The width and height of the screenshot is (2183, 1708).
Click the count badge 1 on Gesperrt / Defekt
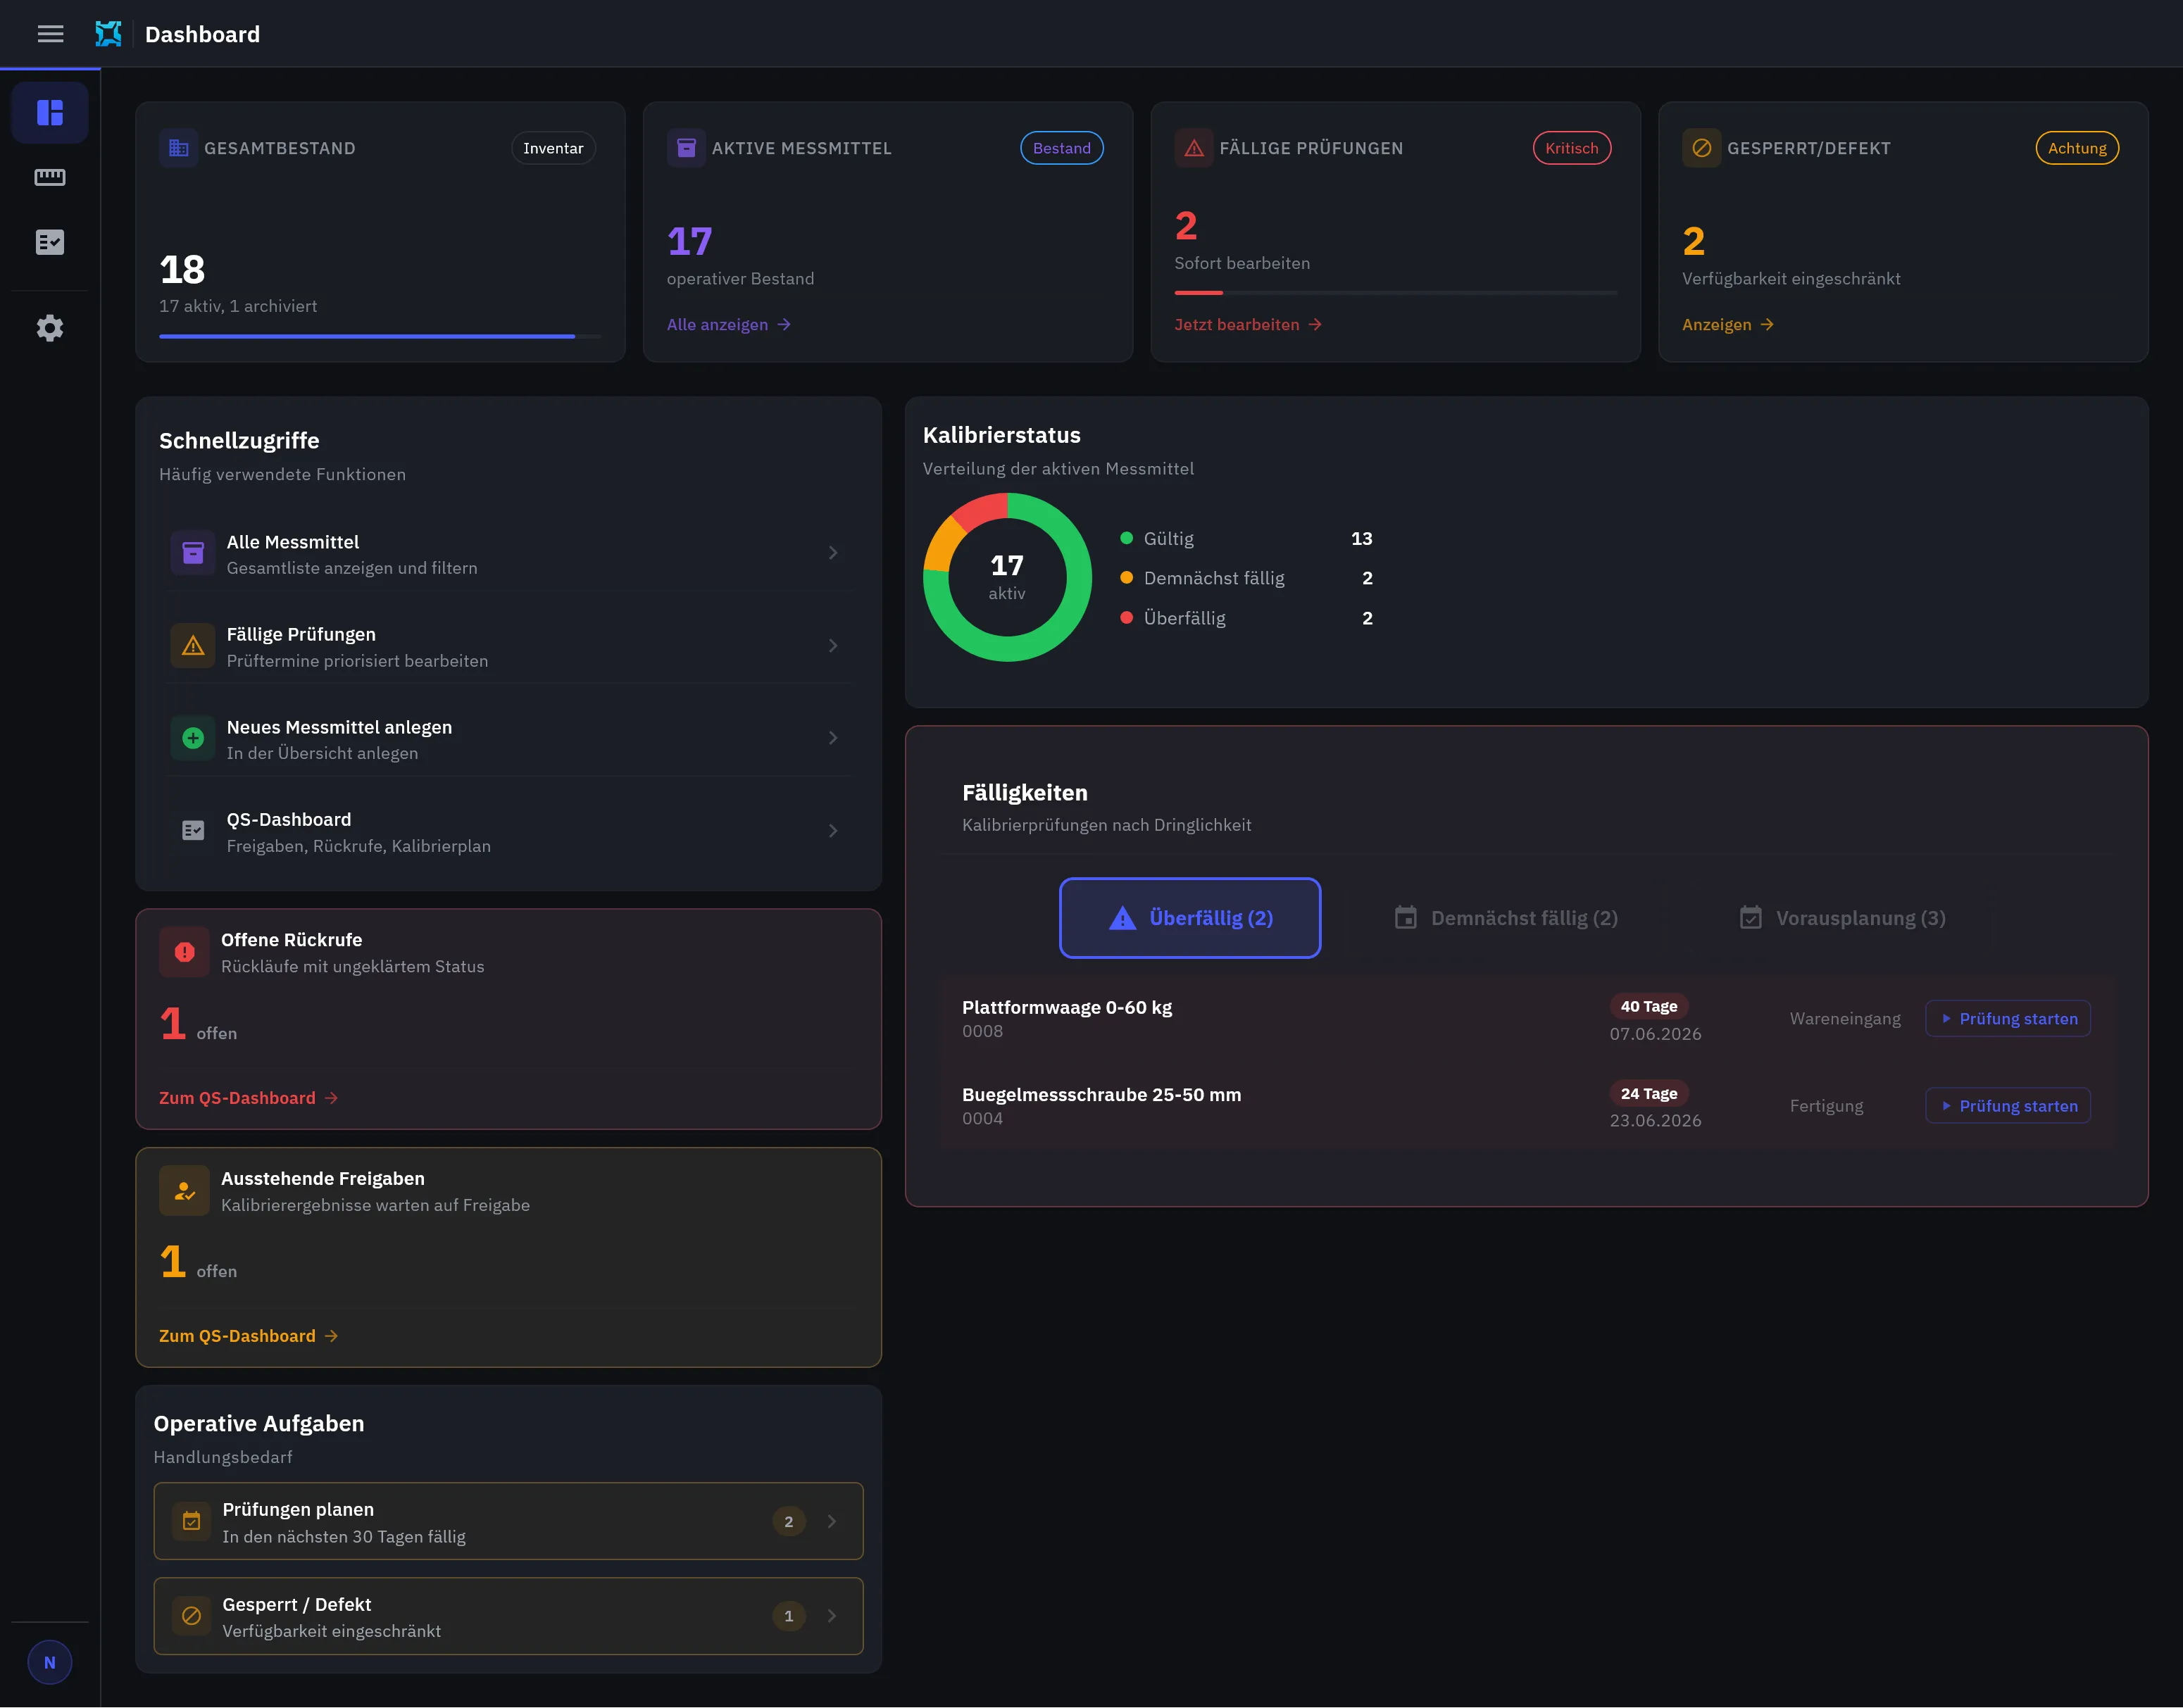tap(788, 1616)
